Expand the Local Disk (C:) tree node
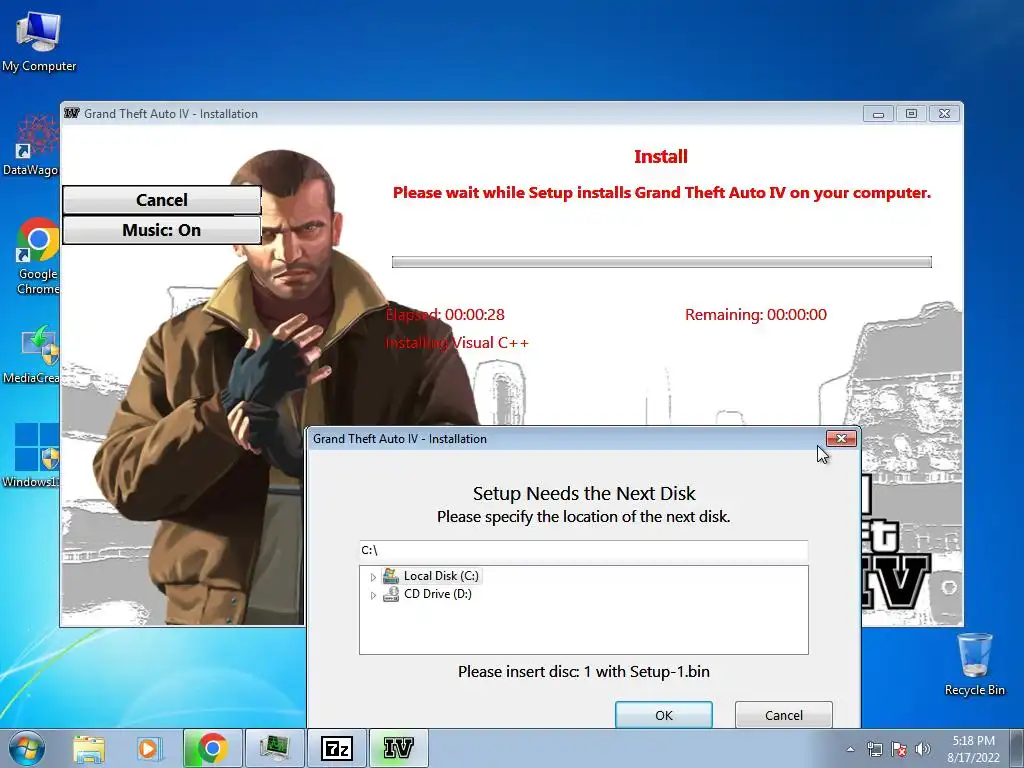 pos(373,577)
